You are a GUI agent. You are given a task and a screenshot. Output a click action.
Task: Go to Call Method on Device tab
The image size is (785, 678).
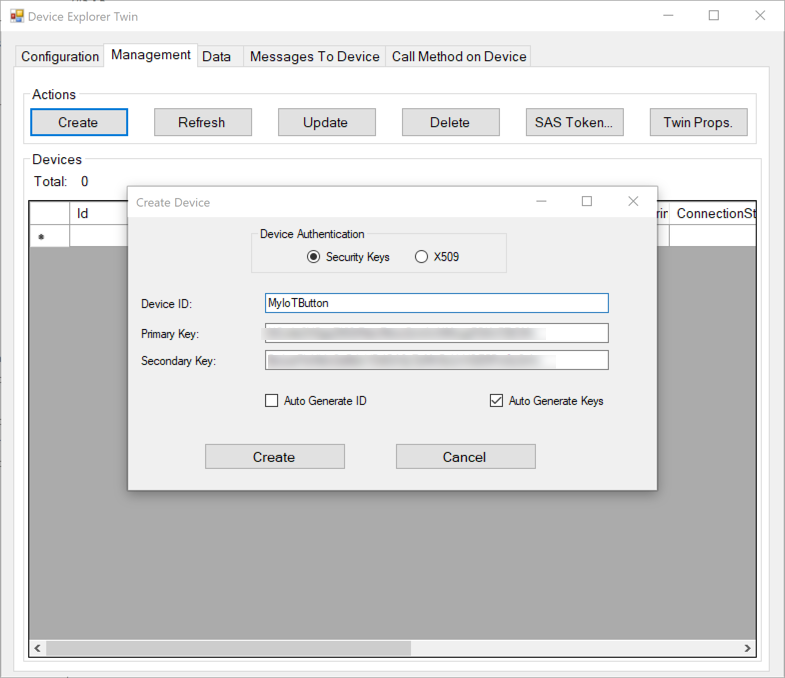[459, 57]
